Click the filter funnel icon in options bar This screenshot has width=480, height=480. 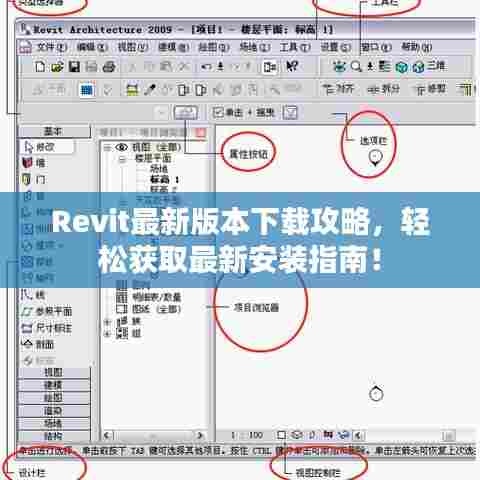(290, 113)
